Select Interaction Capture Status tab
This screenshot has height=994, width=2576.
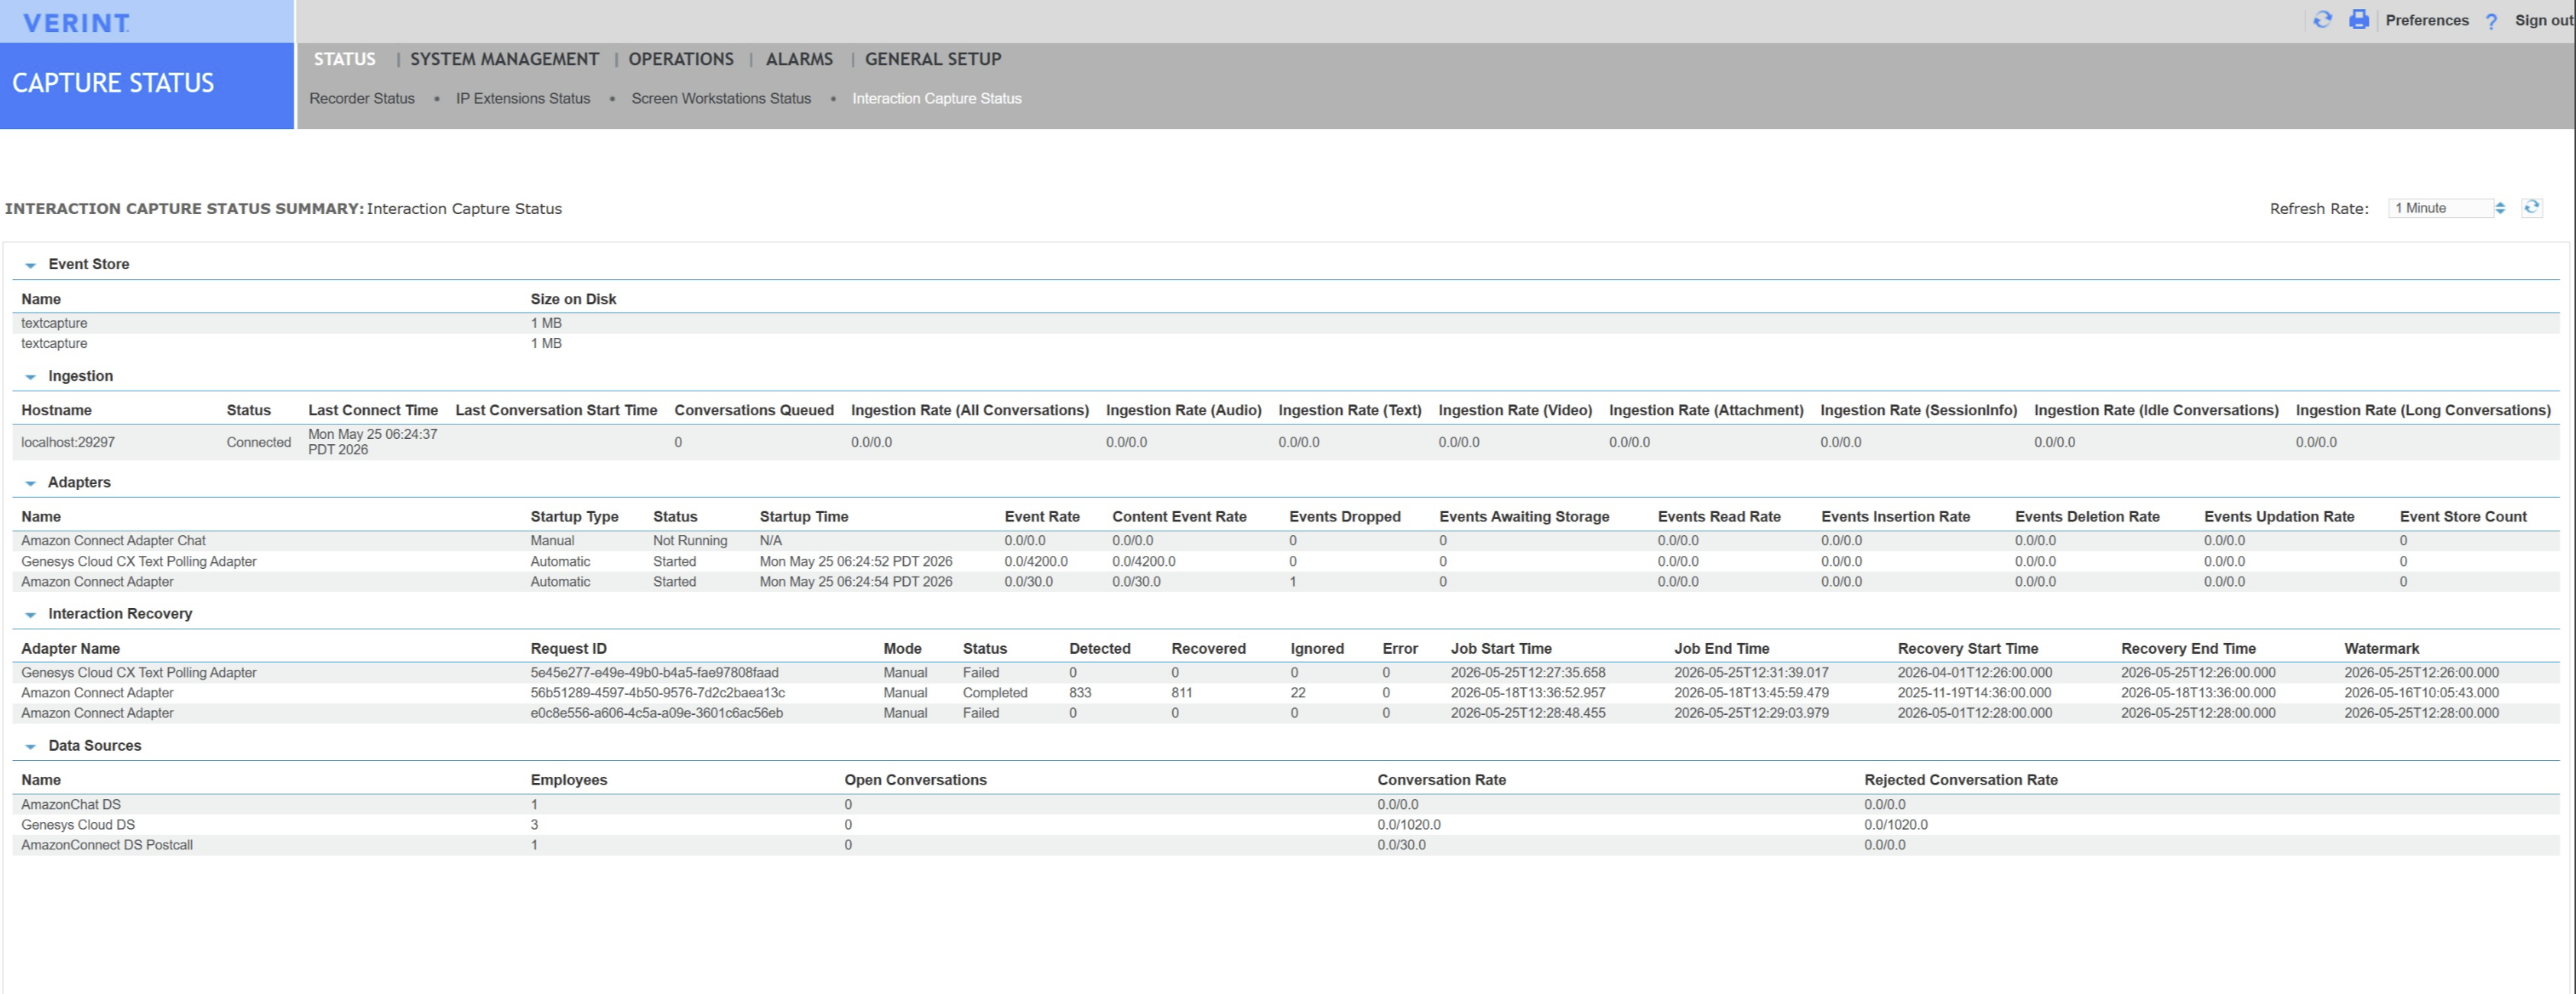[937, 98]
